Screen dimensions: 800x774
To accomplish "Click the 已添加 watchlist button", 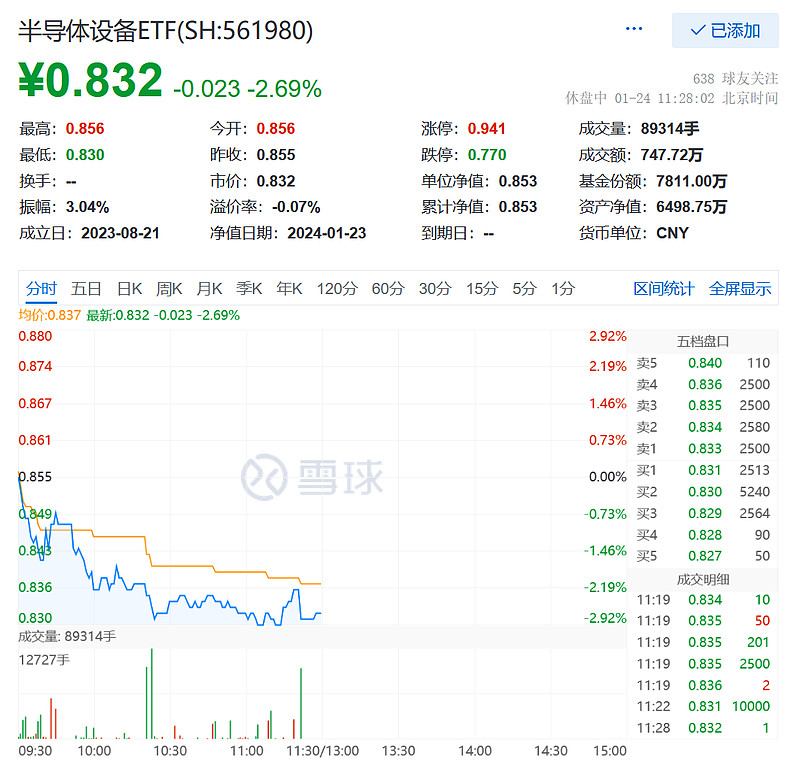I will (727, 30).
